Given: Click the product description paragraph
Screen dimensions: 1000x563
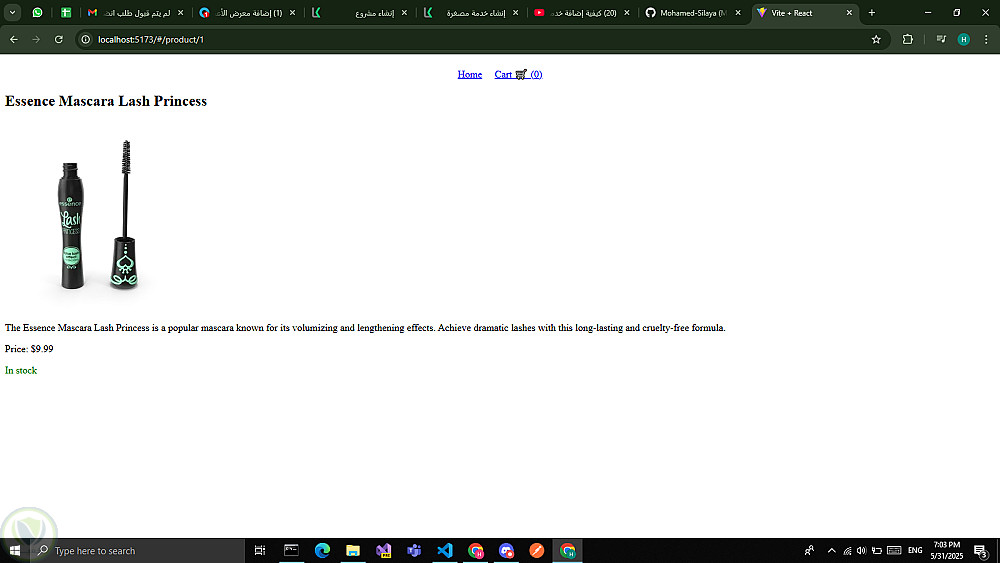Looking at the screenshot, I should (365, 328).
